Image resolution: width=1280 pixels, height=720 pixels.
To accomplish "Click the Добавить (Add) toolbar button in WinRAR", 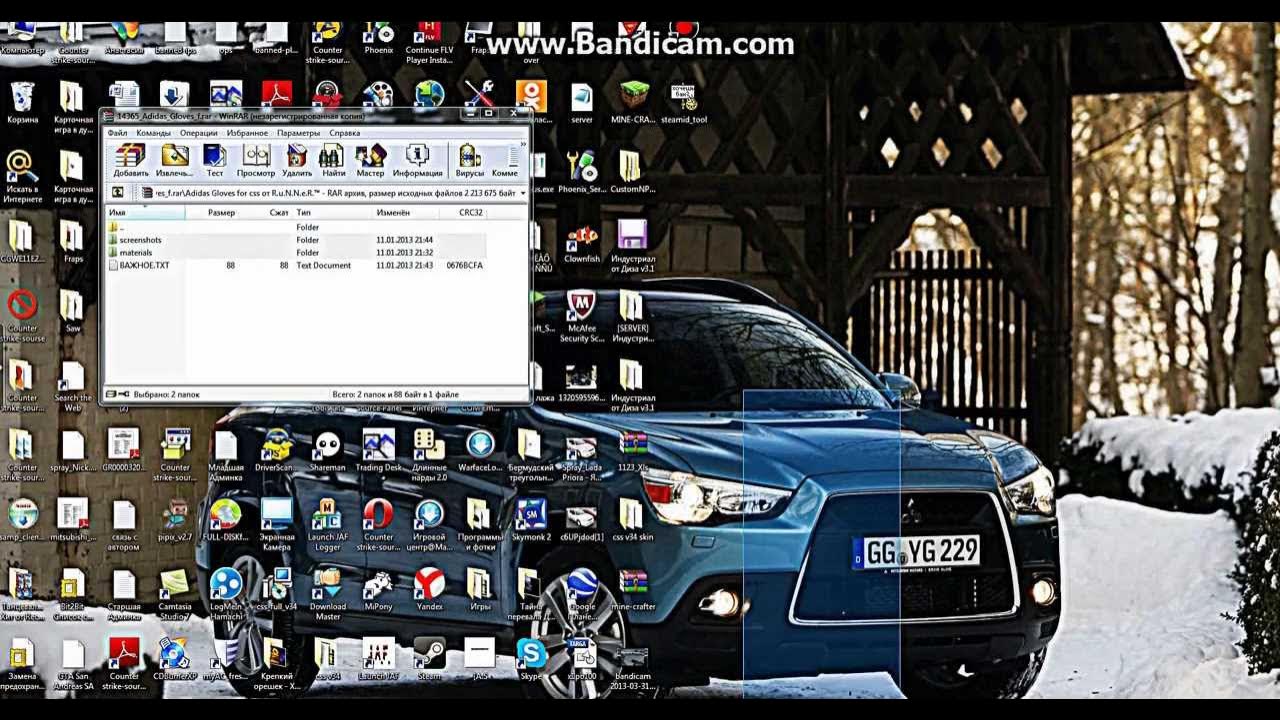I will coord(131,161).
